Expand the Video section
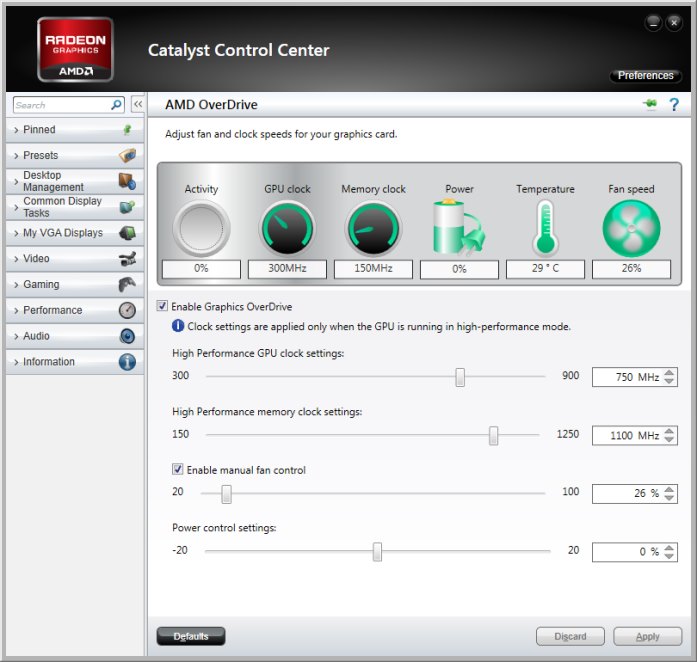 point(16,259)
